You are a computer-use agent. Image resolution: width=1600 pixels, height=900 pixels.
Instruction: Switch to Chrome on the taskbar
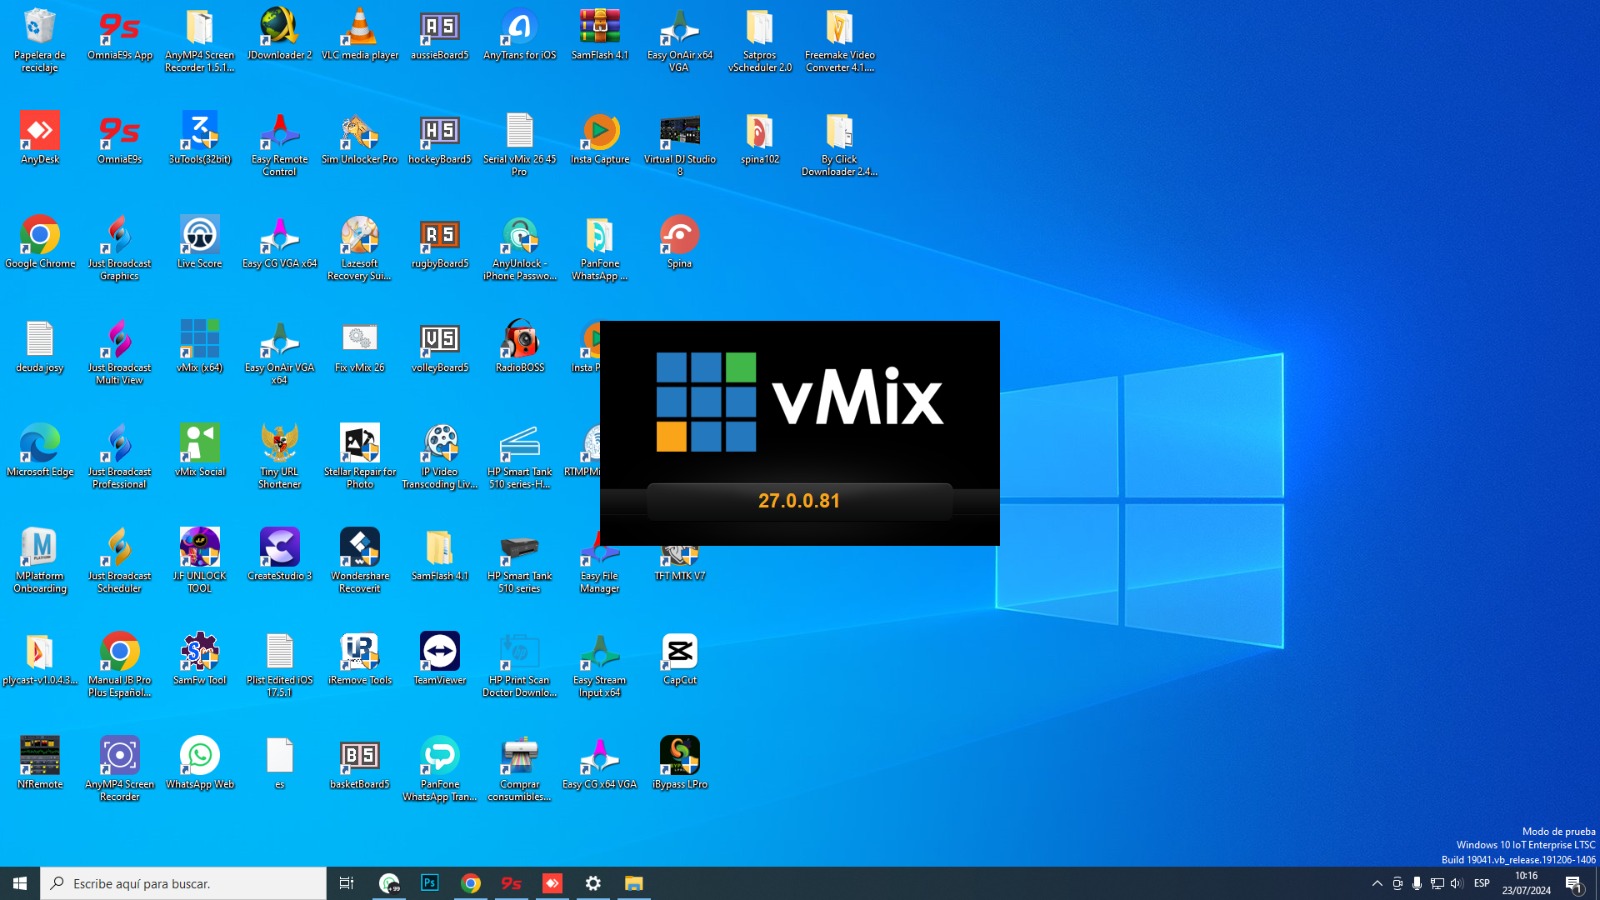click(x=471, y=883)
